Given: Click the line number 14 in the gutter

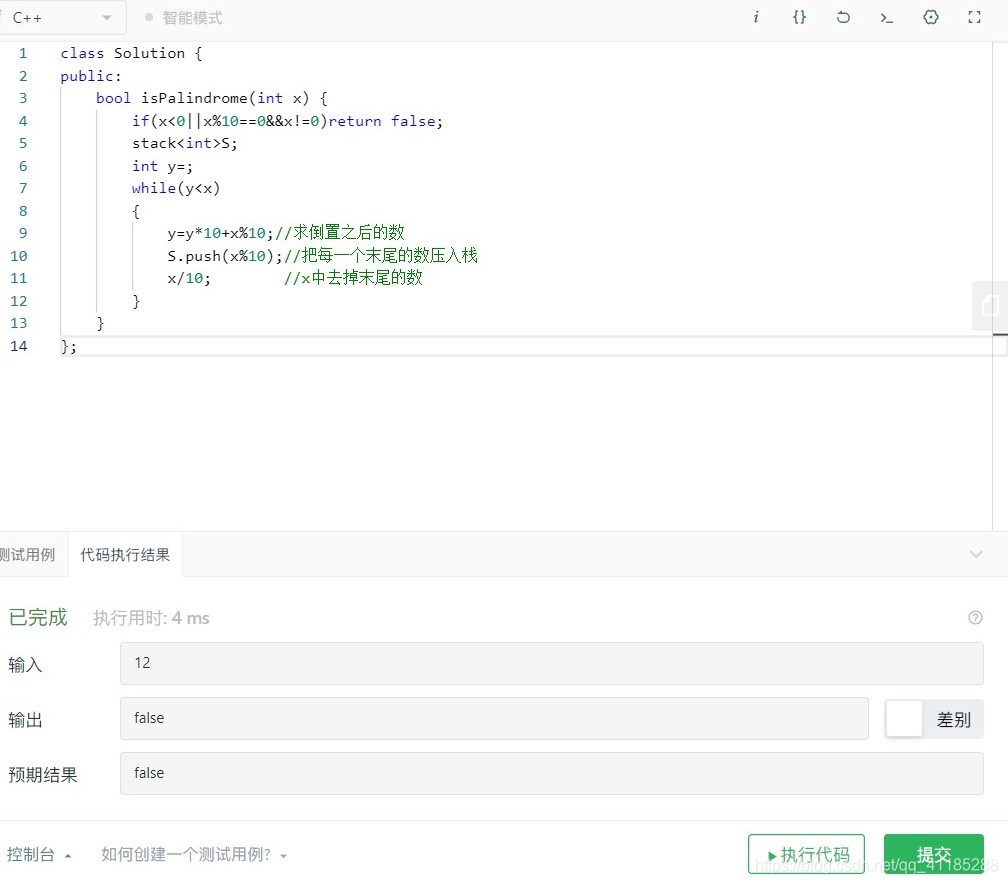Looking at the screenshot, I should coord(19,346).
